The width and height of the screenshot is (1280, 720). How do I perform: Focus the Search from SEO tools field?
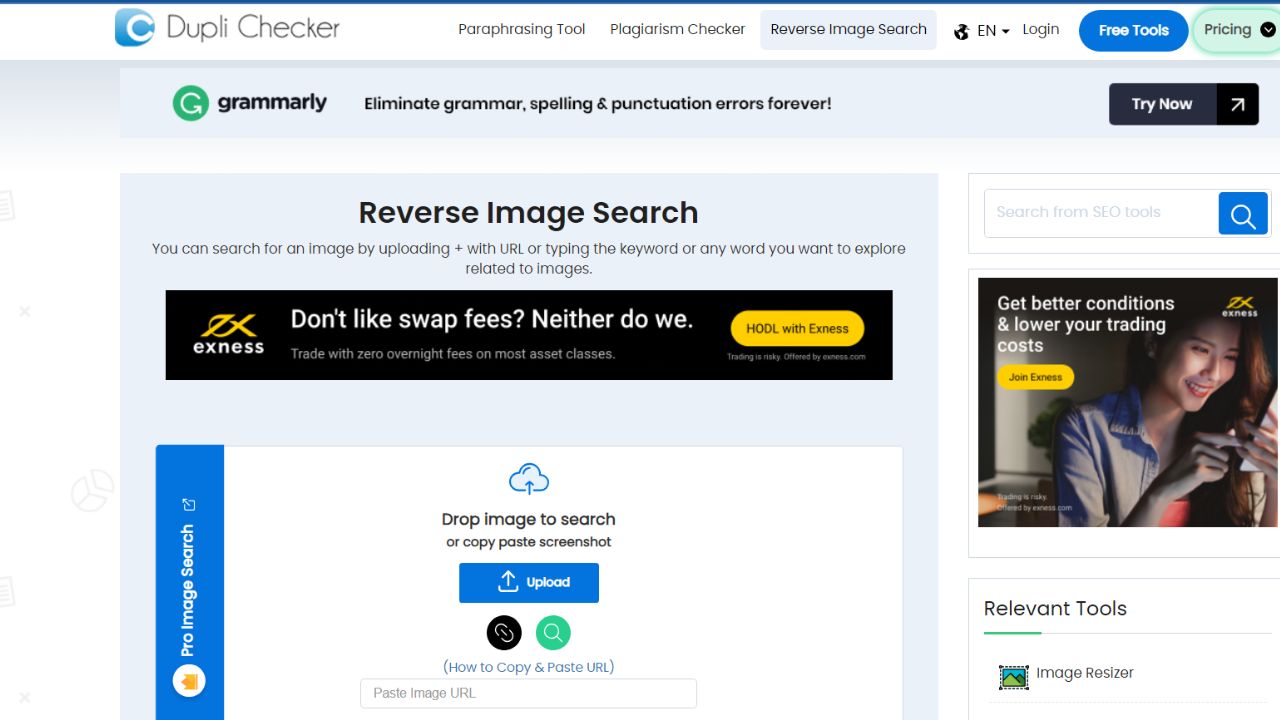click(x=1101, y=212)
